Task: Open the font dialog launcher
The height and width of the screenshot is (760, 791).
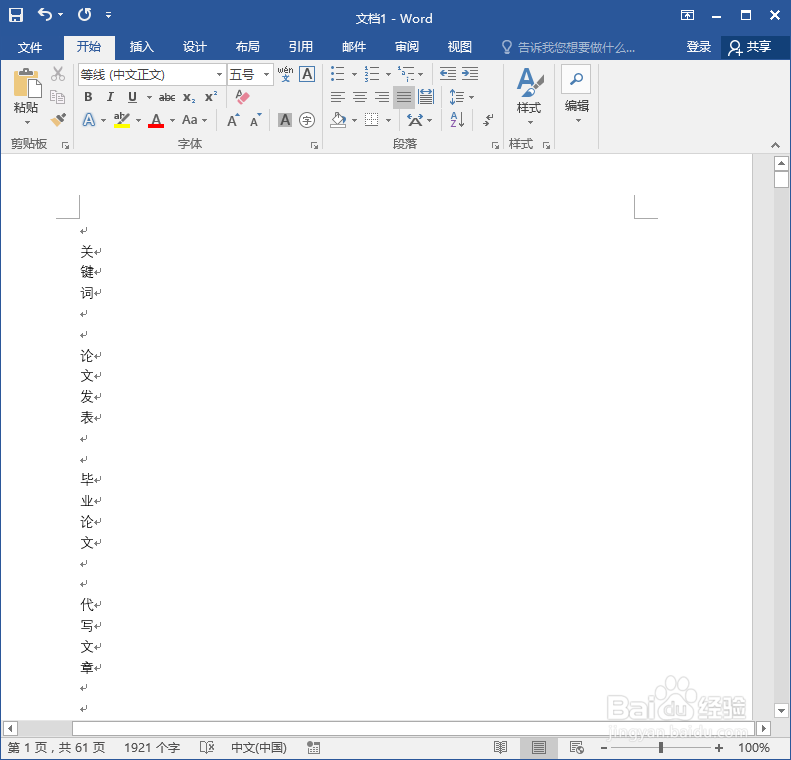Action: (x=314, y=146)
